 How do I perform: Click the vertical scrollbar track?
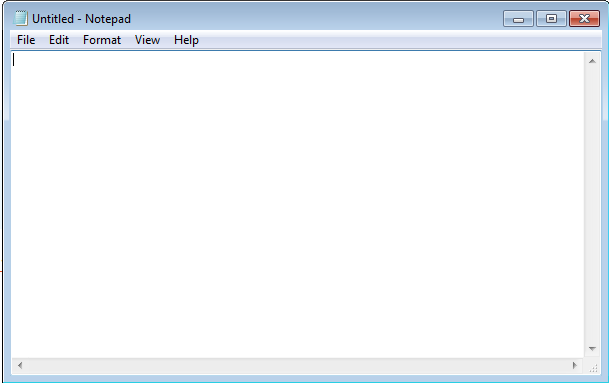click(592, 205)
